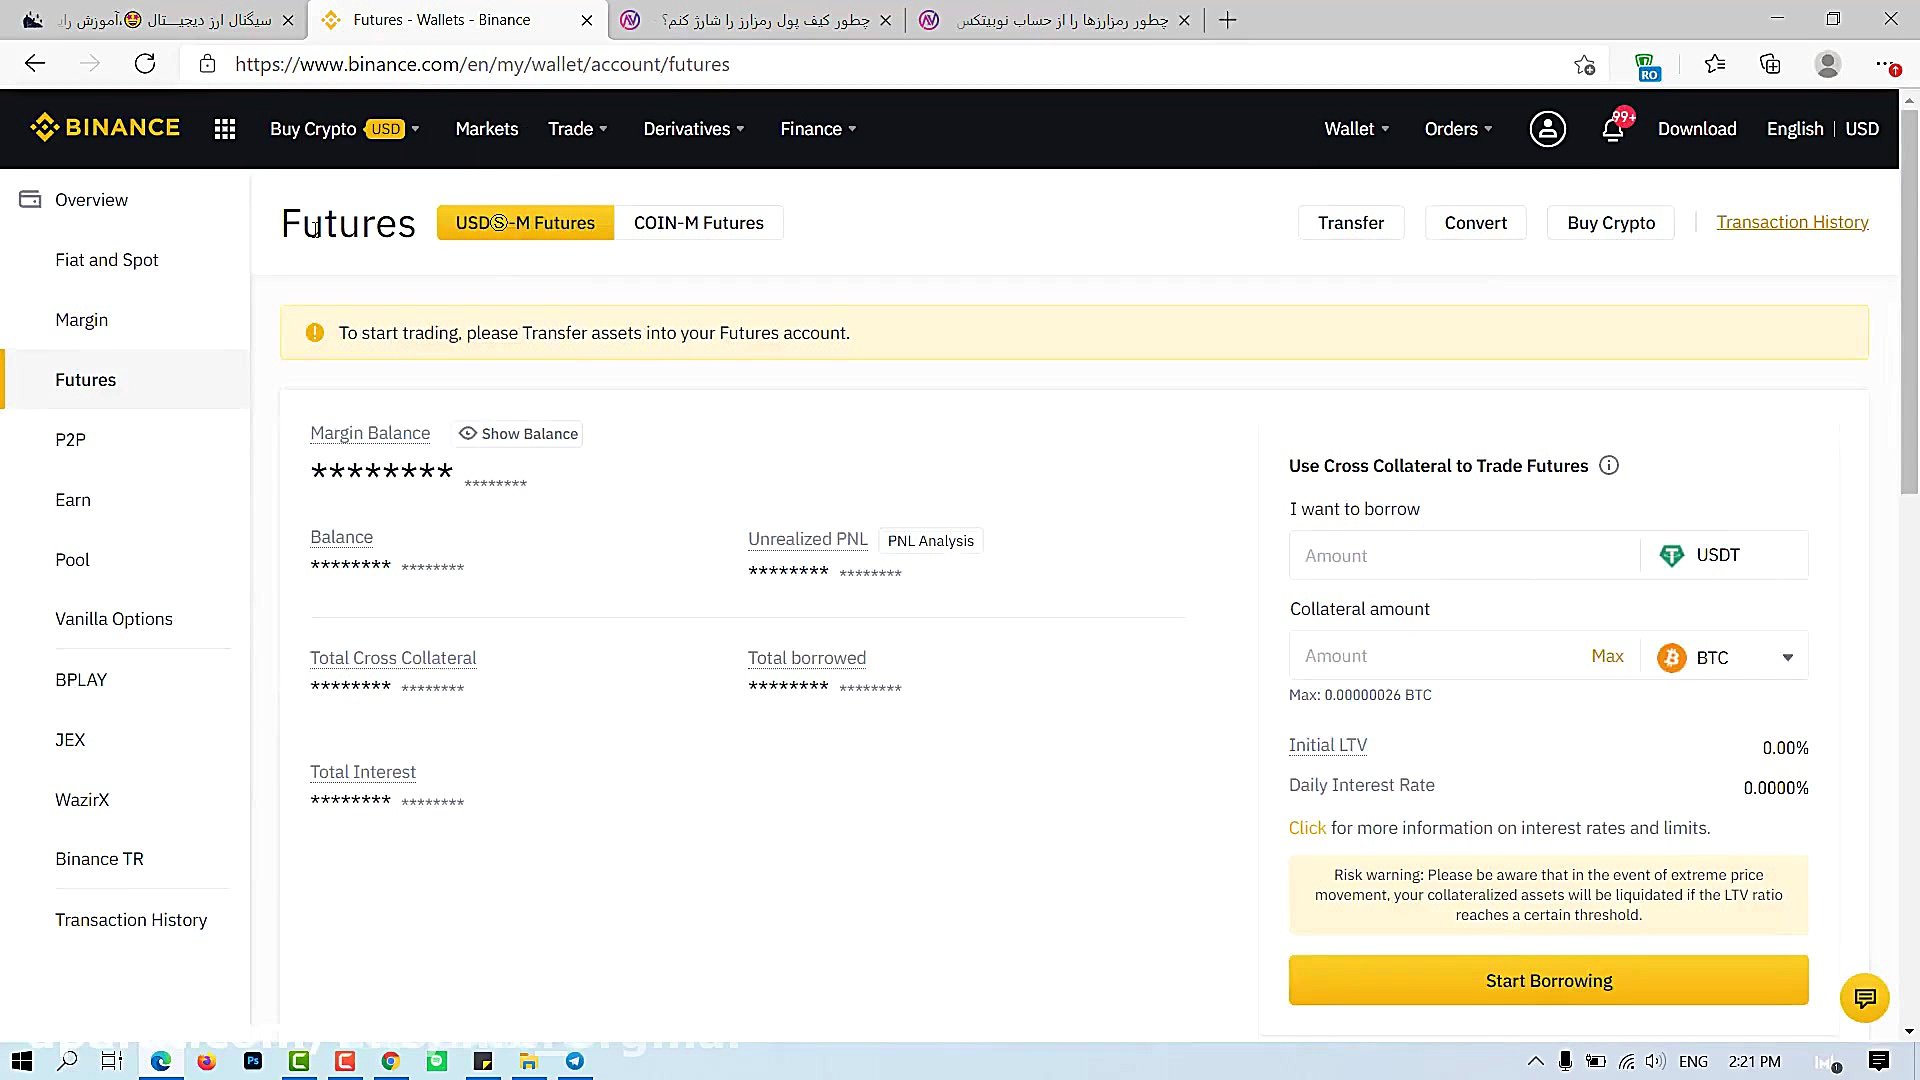Image resolution: width=1920 pixels, height=1080 pixels.
Task: Open BTC collateral coin dropdown
Action: (x=1725, y=657)
